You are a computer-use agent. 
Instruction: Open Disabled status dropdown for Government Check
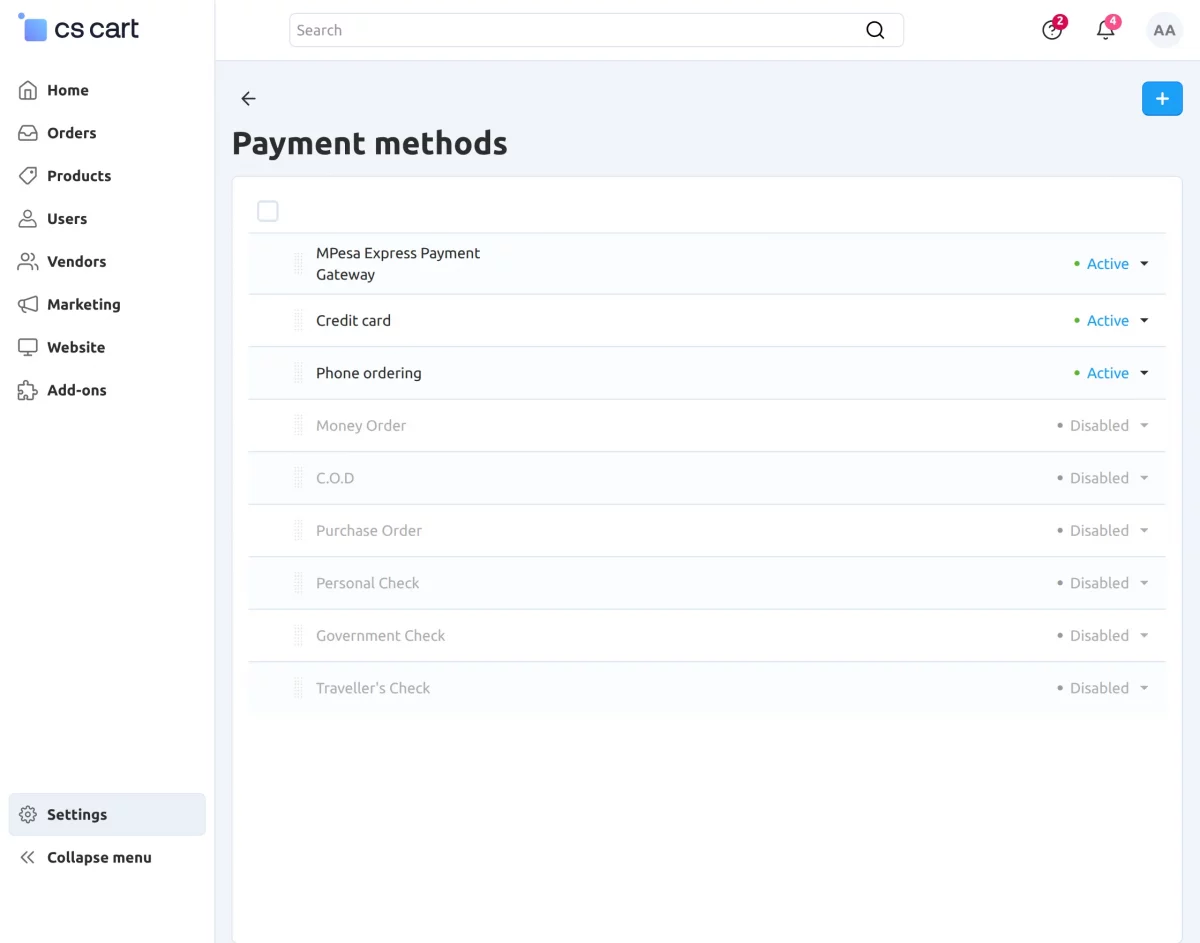click(x=1103, y=636)
